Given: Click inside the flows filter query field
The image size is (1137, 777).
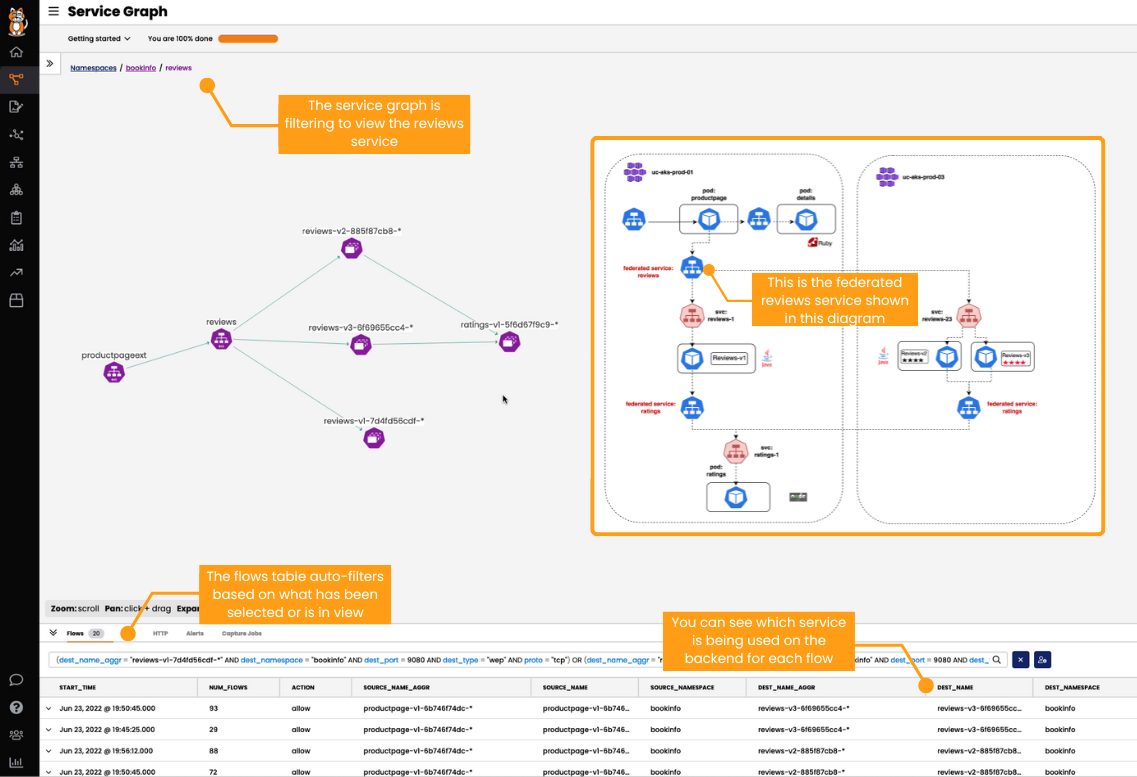Looking at the screenshot, I should 500,660.
